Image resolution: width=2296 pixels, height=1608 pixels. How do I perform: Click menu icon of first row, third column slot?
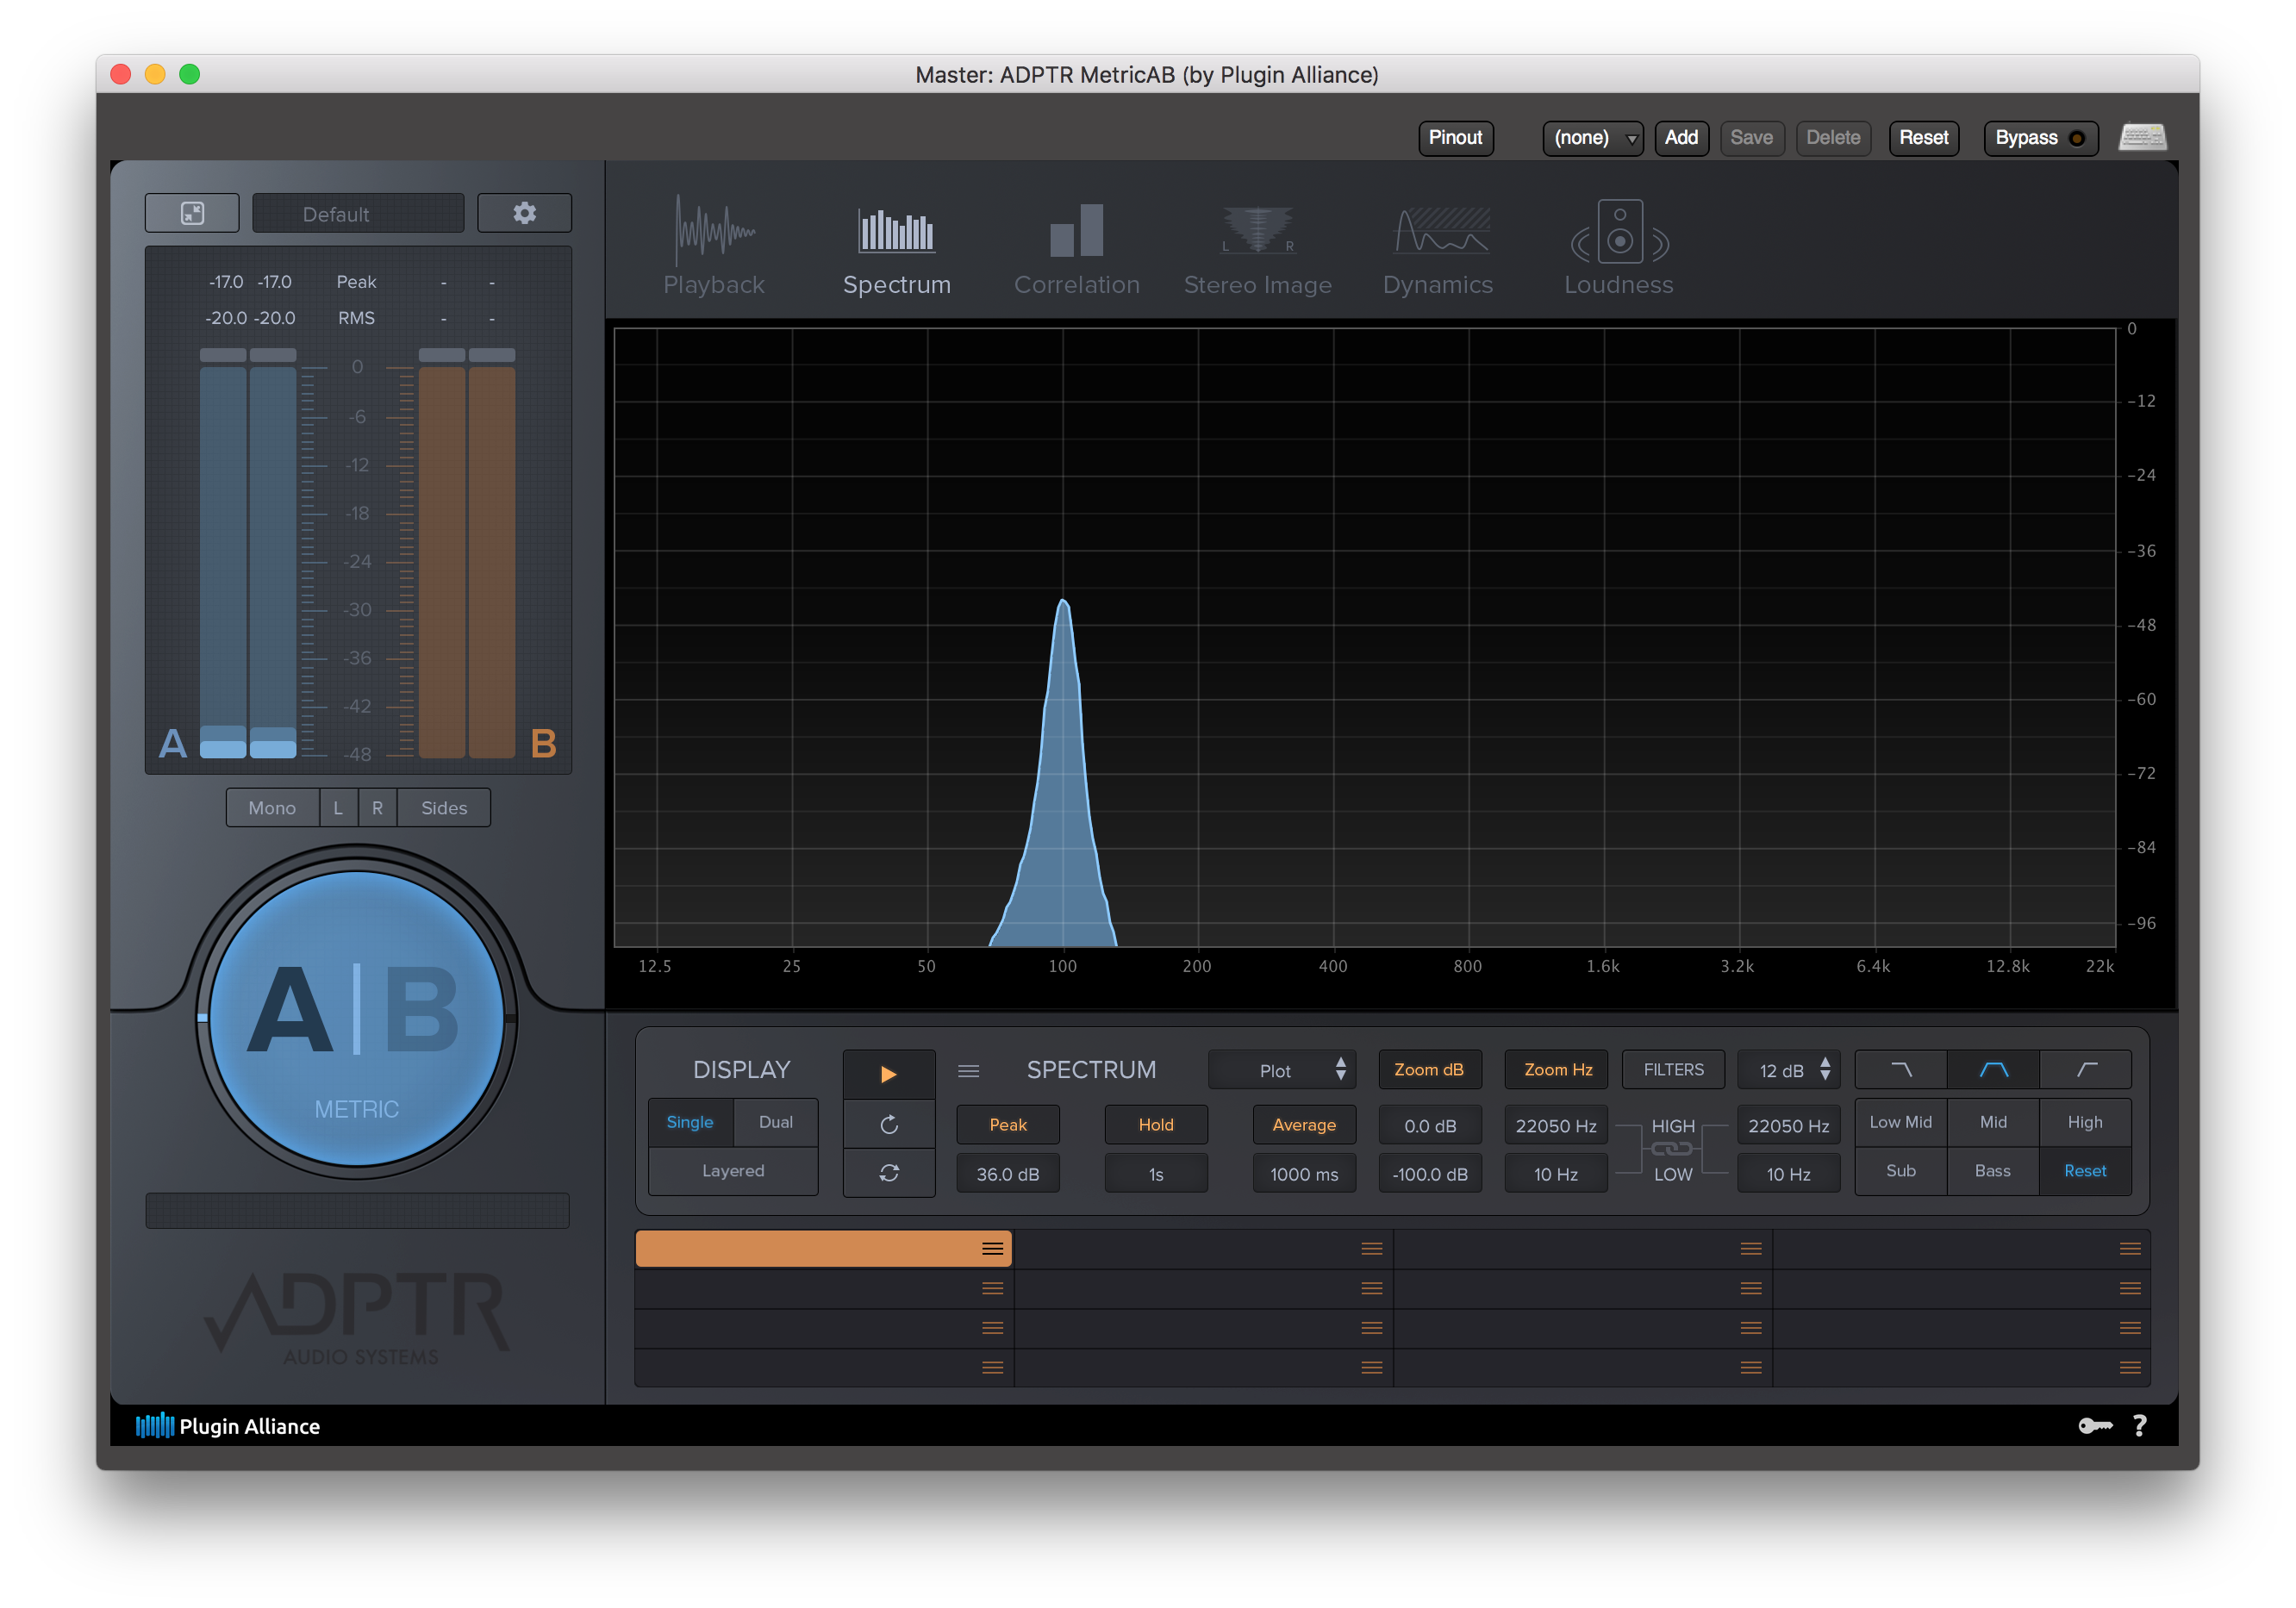(1750, 1249)
